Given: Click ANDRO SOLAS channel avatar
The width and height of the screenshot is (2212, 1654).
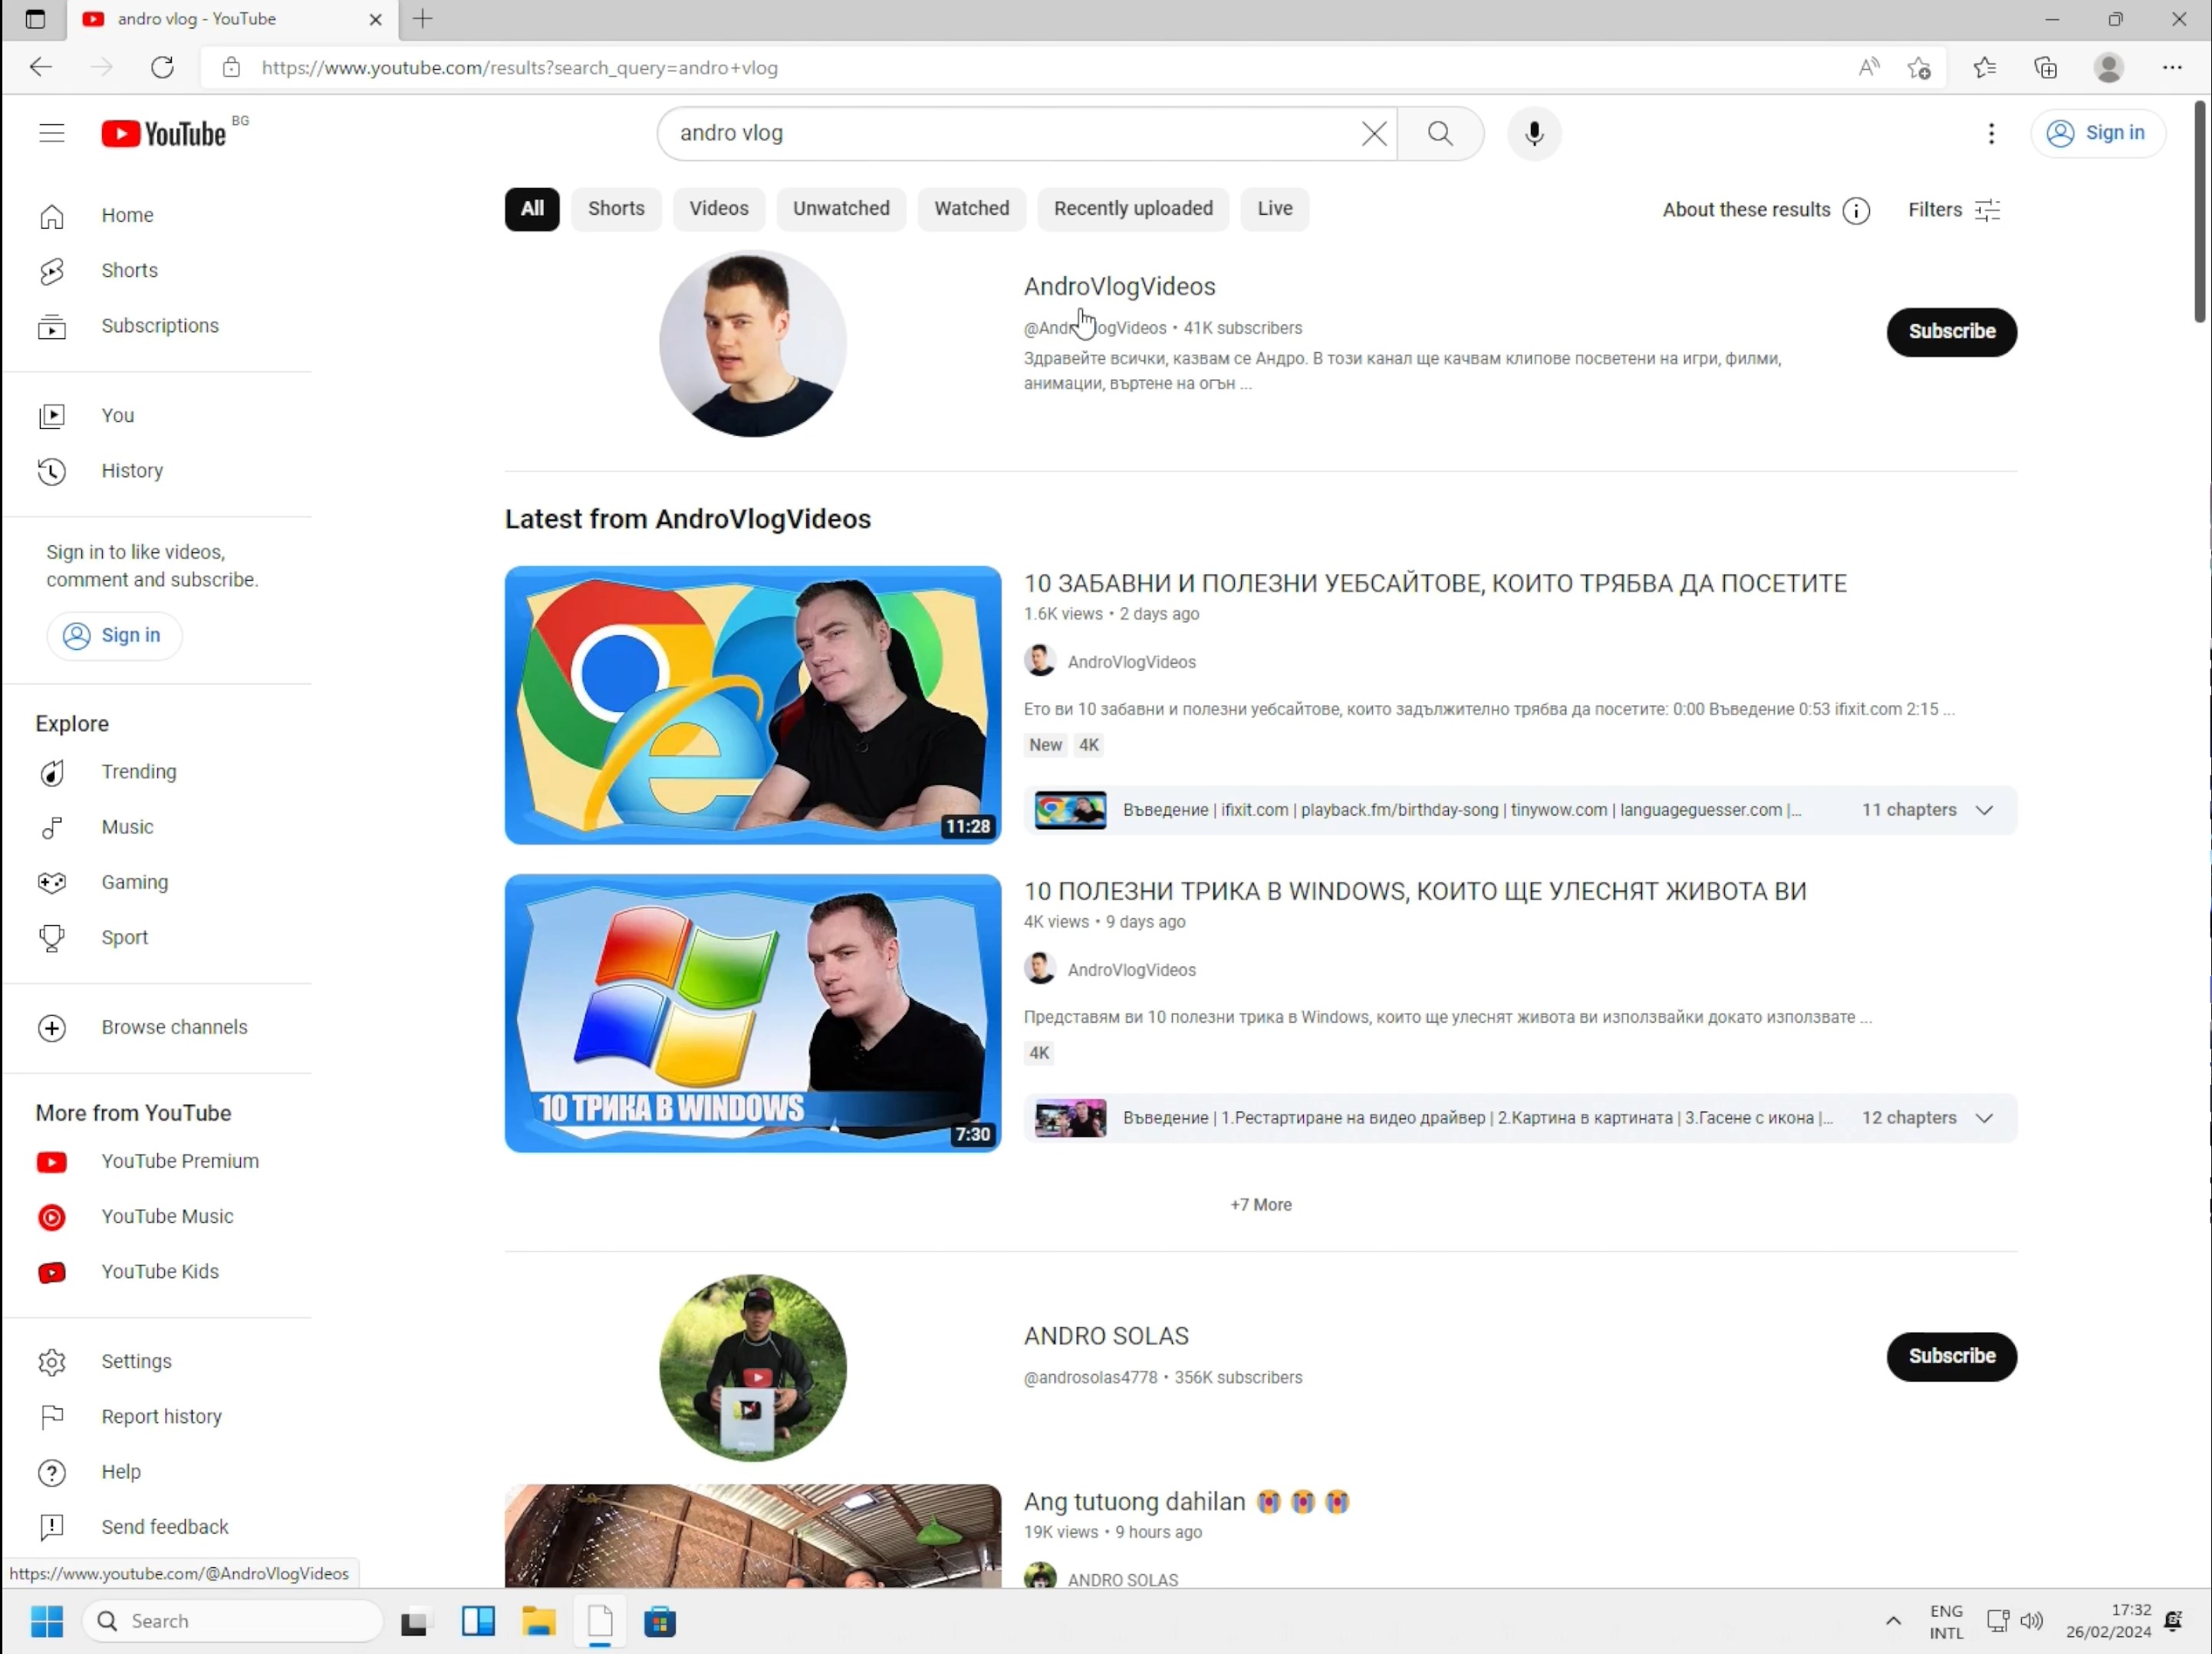Looking at the screenshot, I should tap(752, 1368).
